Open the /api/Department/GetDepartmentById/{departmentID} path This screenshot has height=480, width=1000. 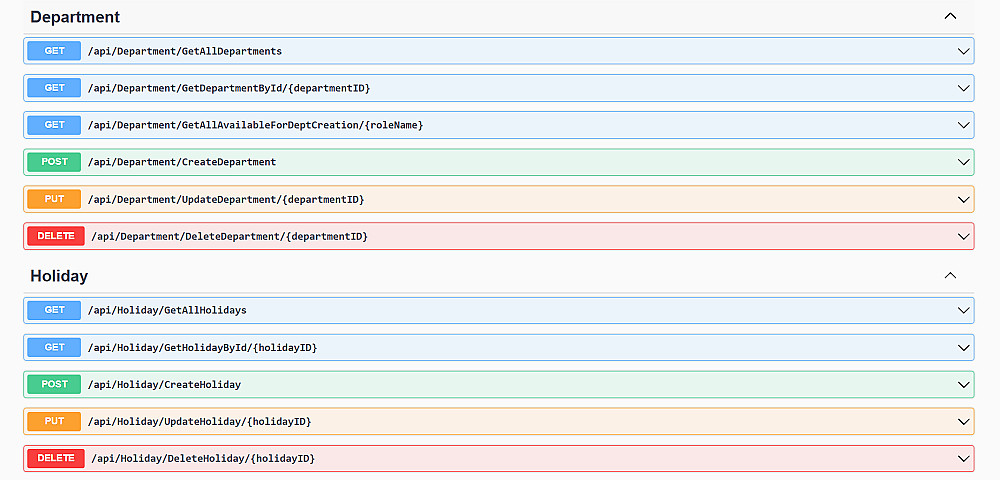click(229, 88)
